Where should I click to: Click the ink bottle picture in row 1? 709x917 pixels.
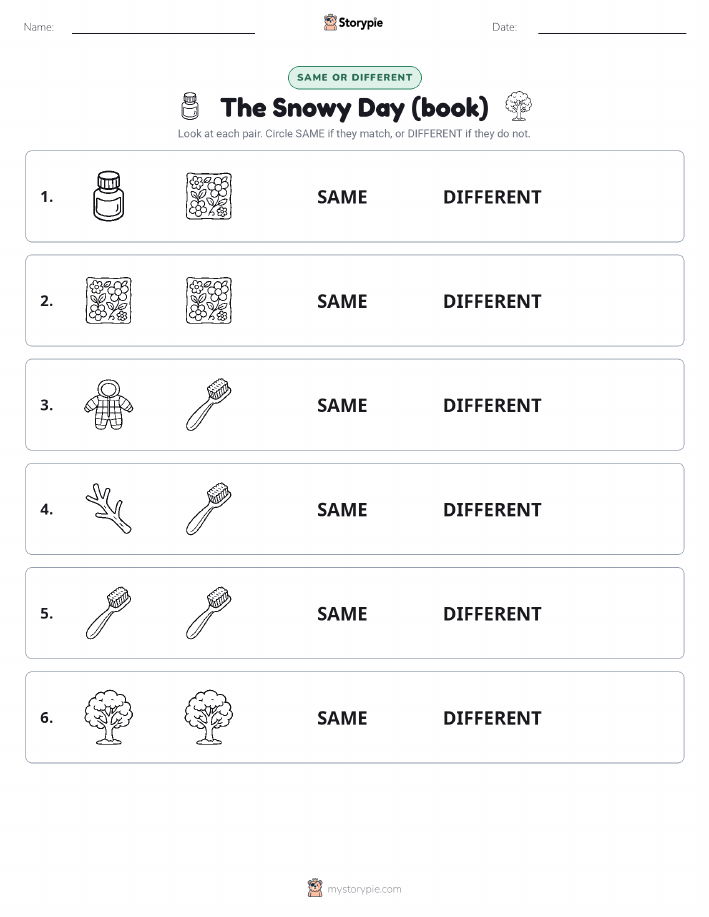[x=108, y=196]
